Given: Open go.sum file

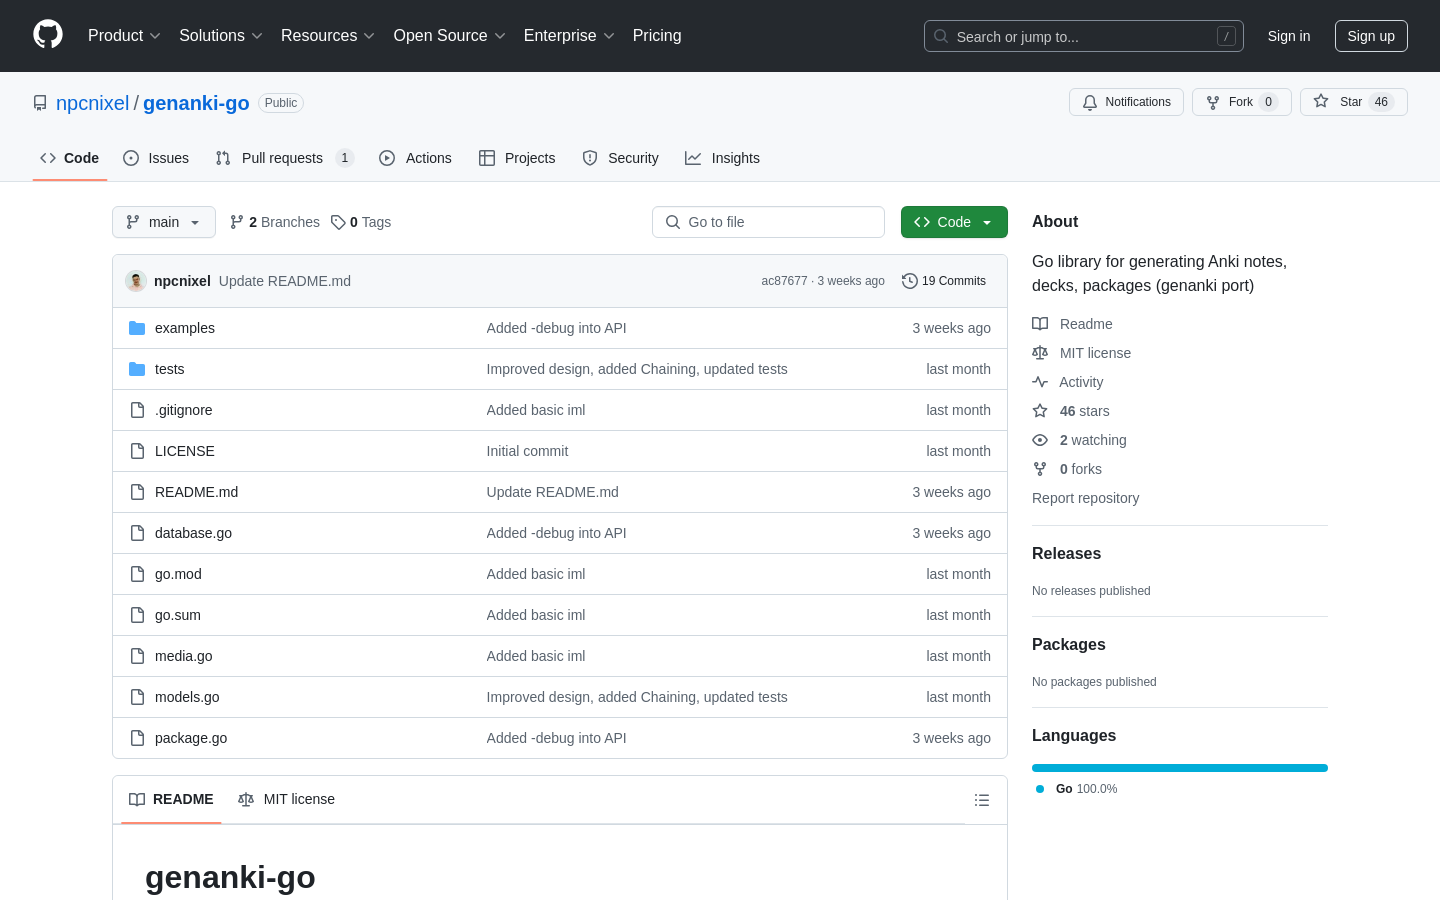Looking at the screenshot, I should coord(178,615).
